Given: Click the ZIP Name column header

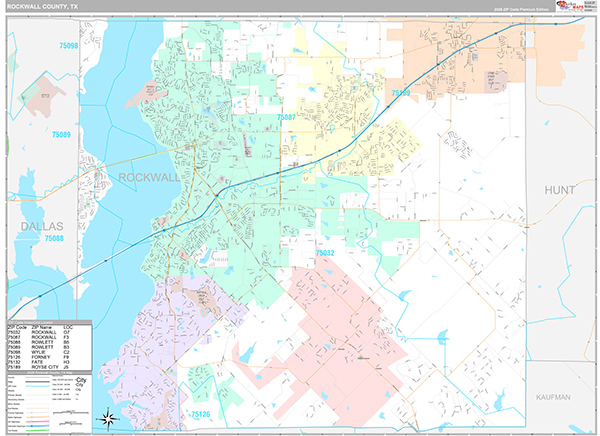Looking at the screenshot, I should coord(41,327).
